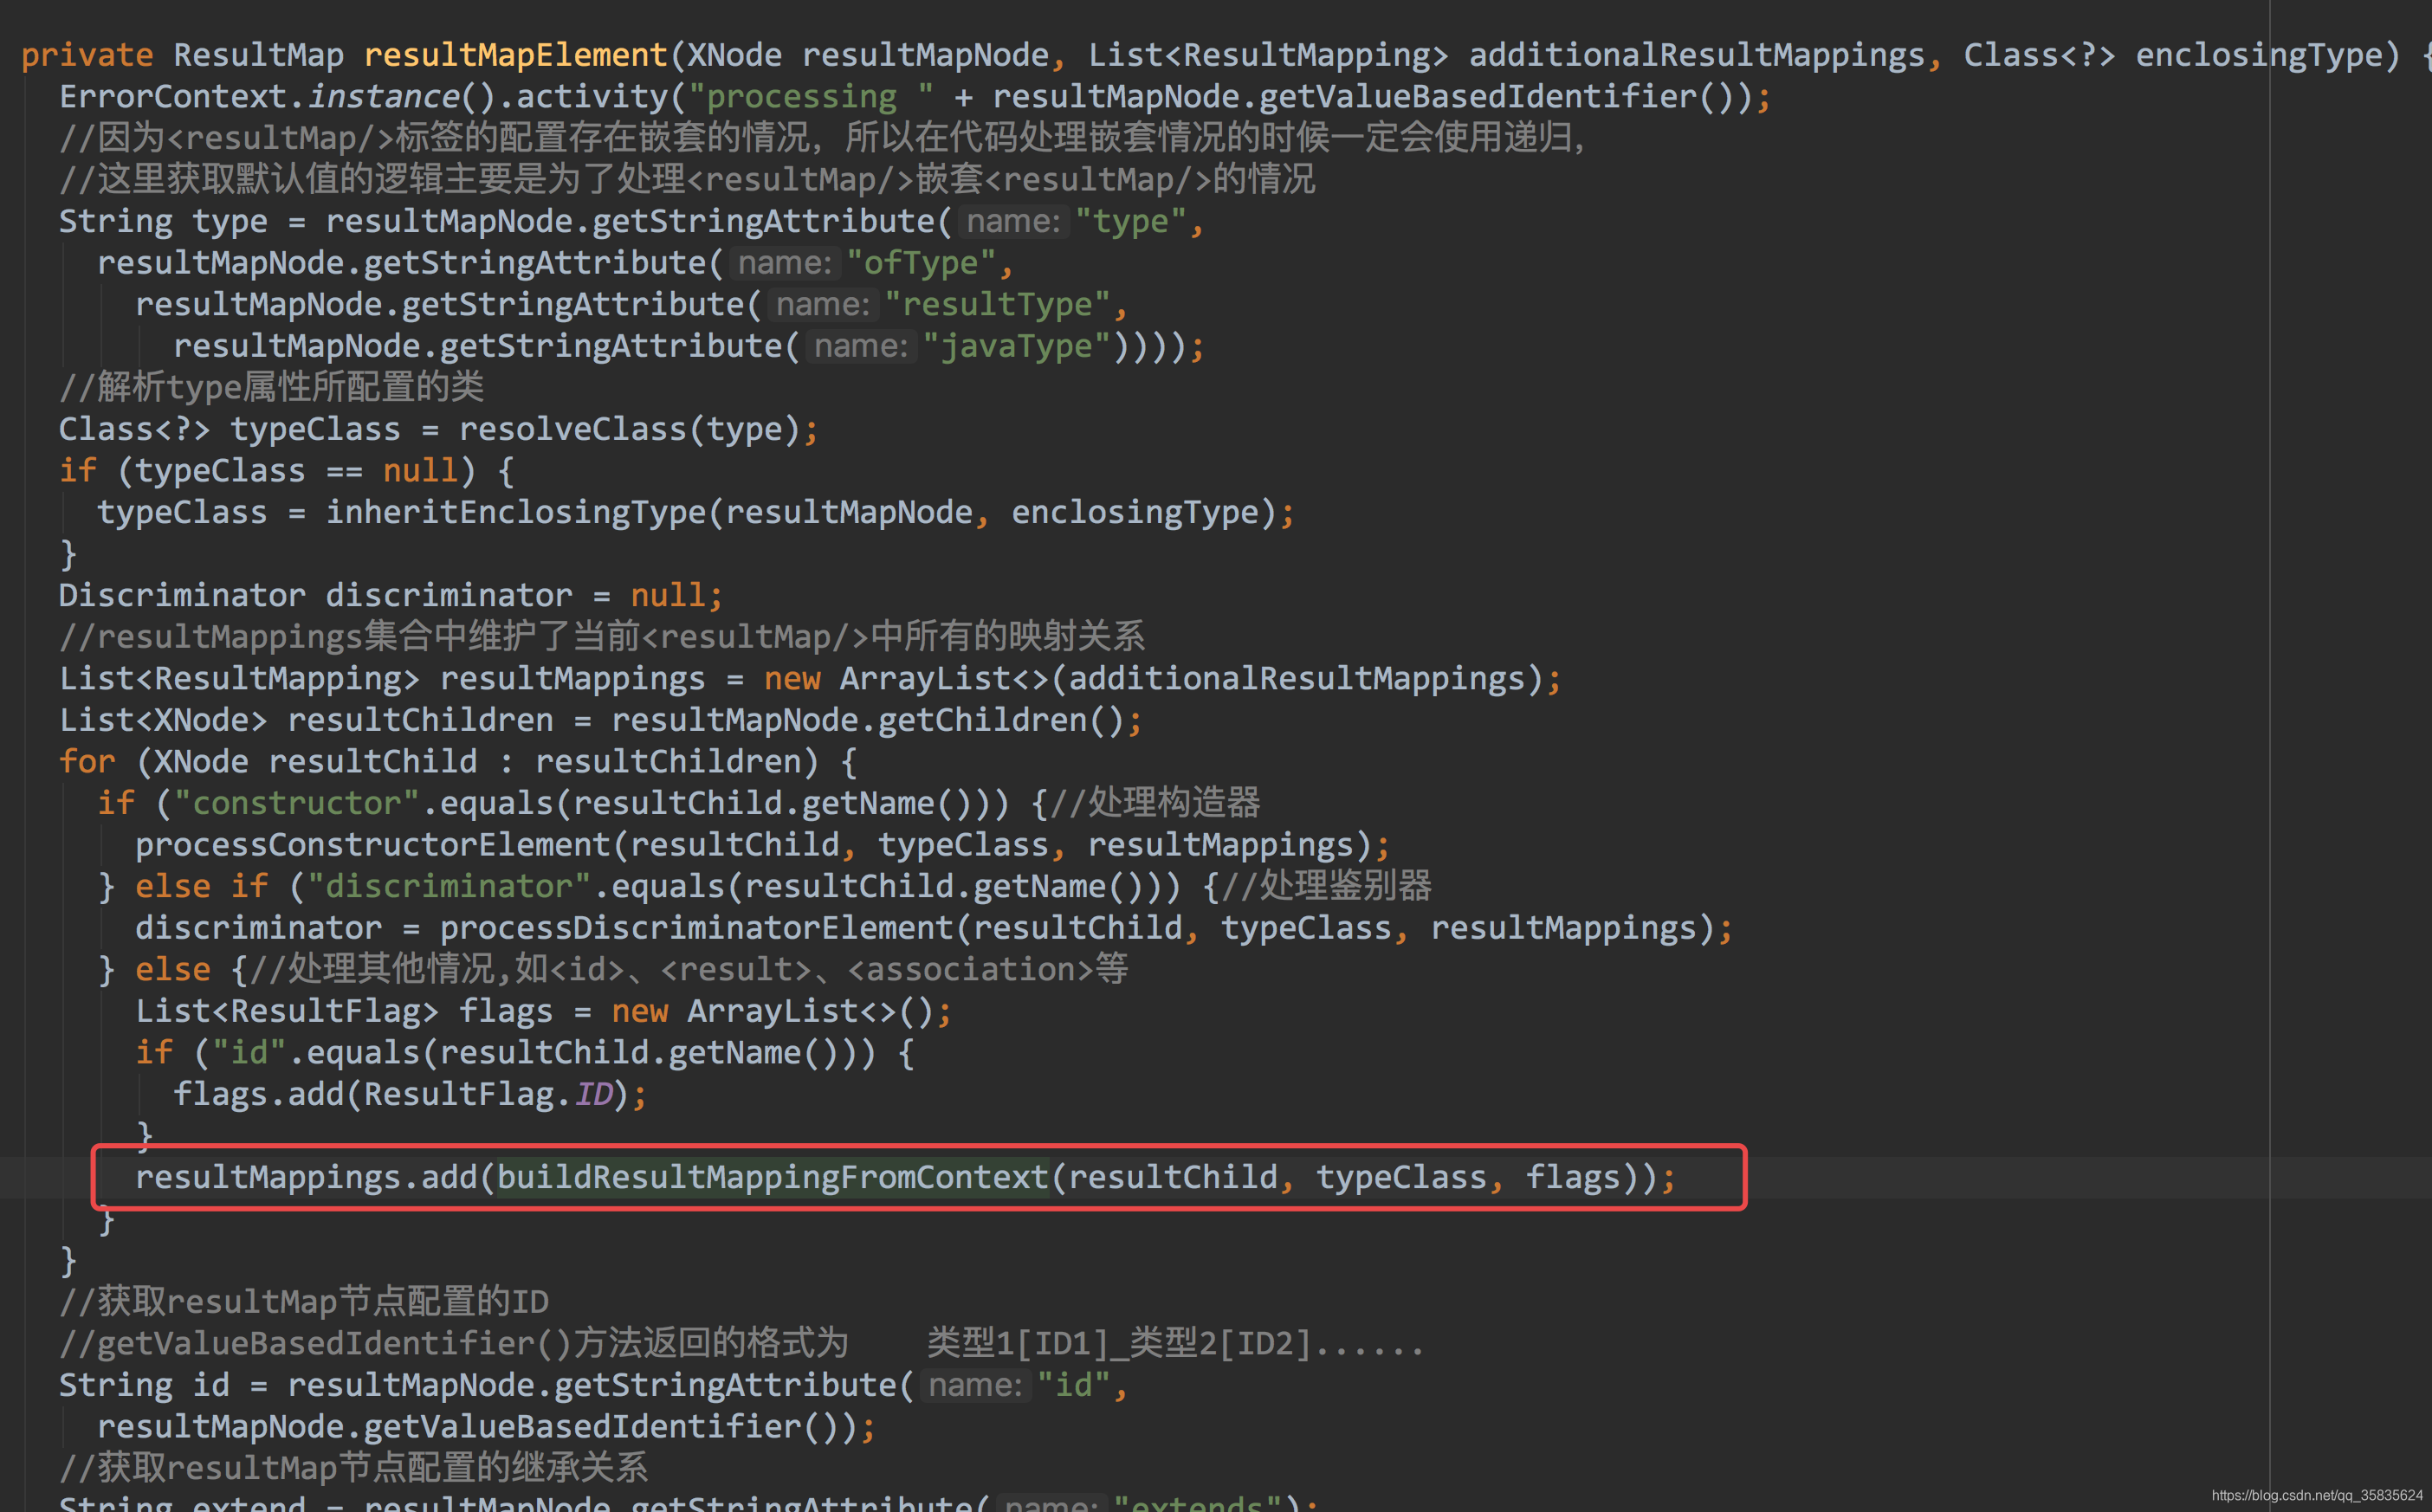2432x1512 pixels.
Task: Click the enclosingType parameter in the signature
Action: pos(2259,54)
